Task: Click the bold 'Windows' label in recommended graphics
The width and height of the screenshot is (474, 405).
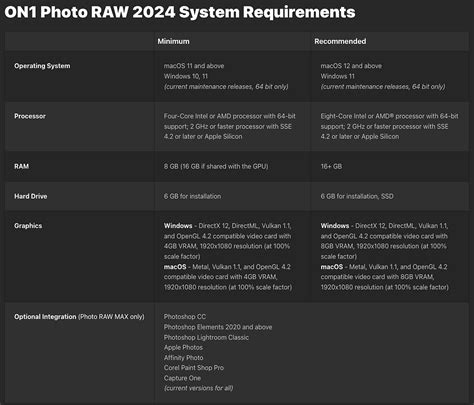Action: pos(335,226)
